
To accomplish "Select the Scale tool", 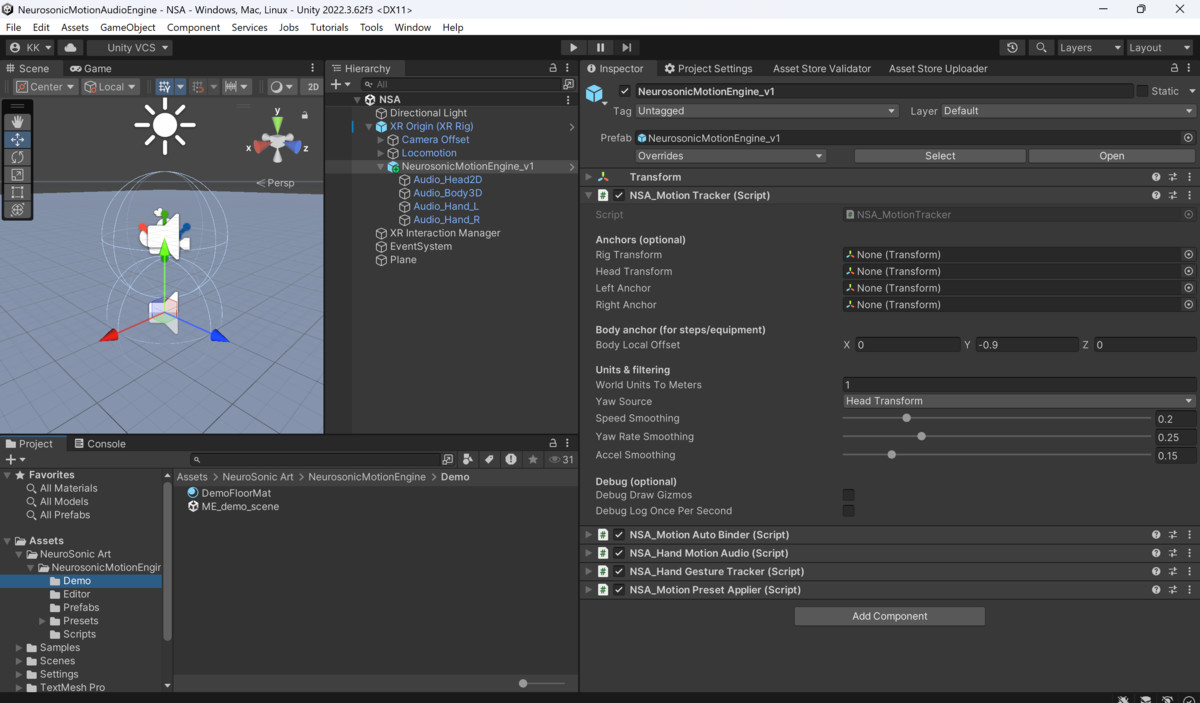I will (x=16, y=175).
